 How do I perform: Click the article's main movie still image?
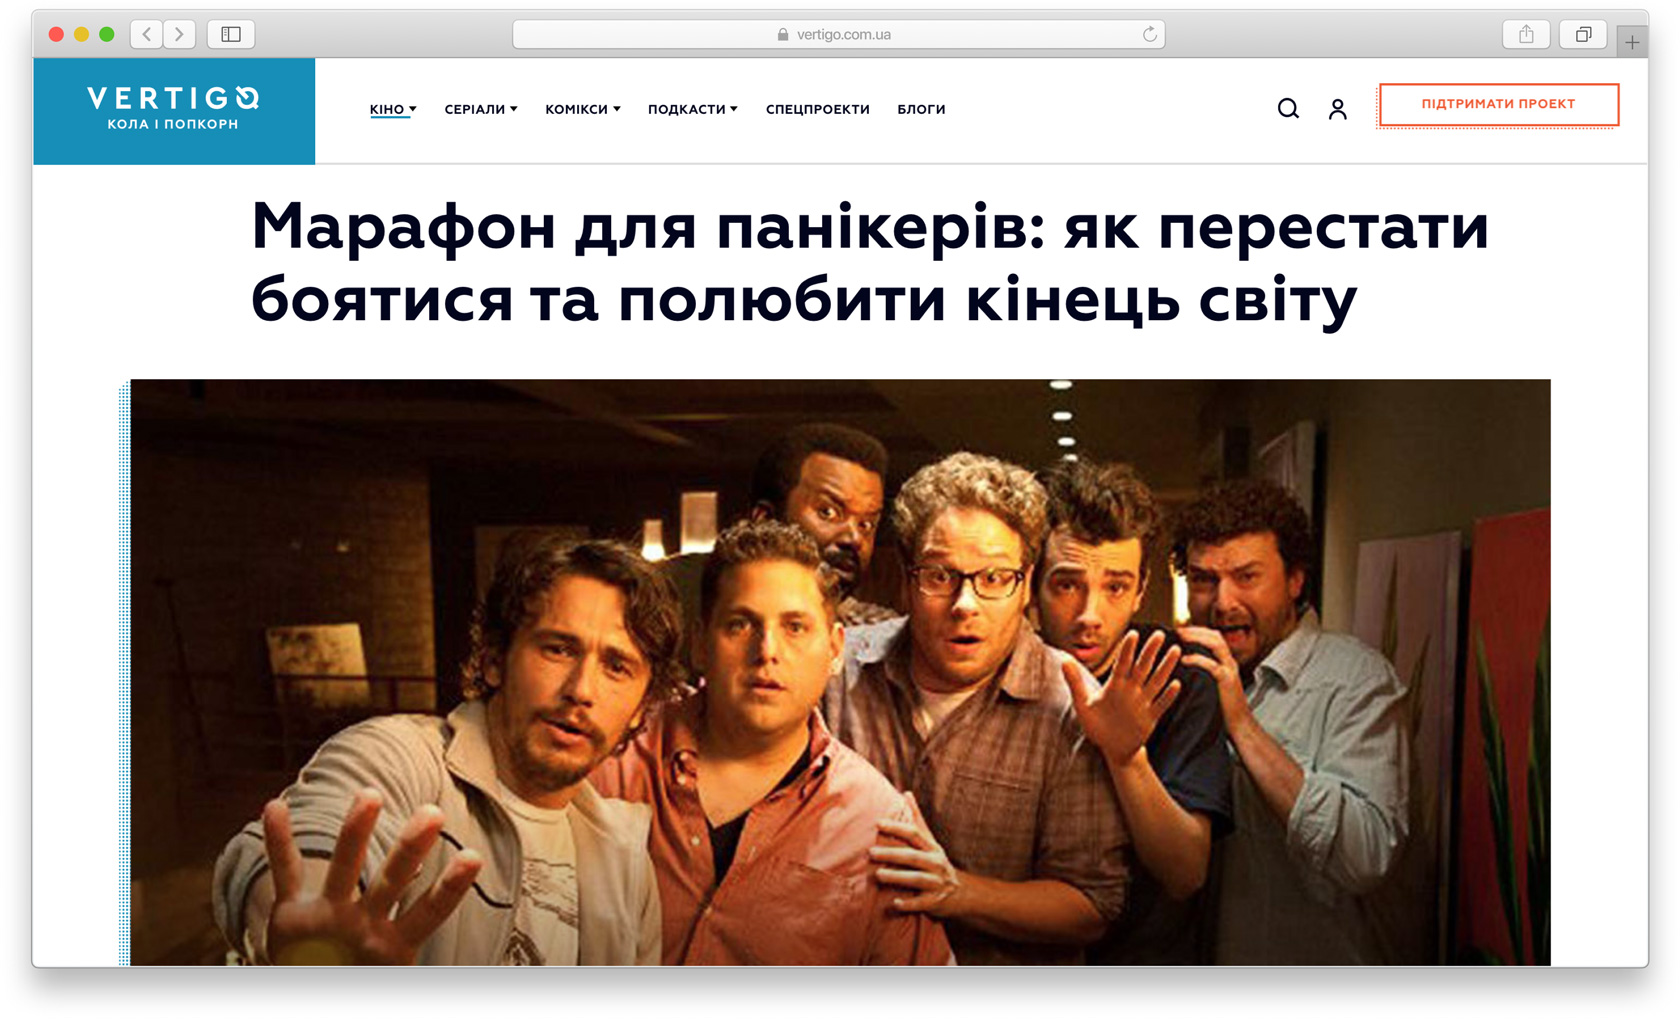click(x=840, y=671)
